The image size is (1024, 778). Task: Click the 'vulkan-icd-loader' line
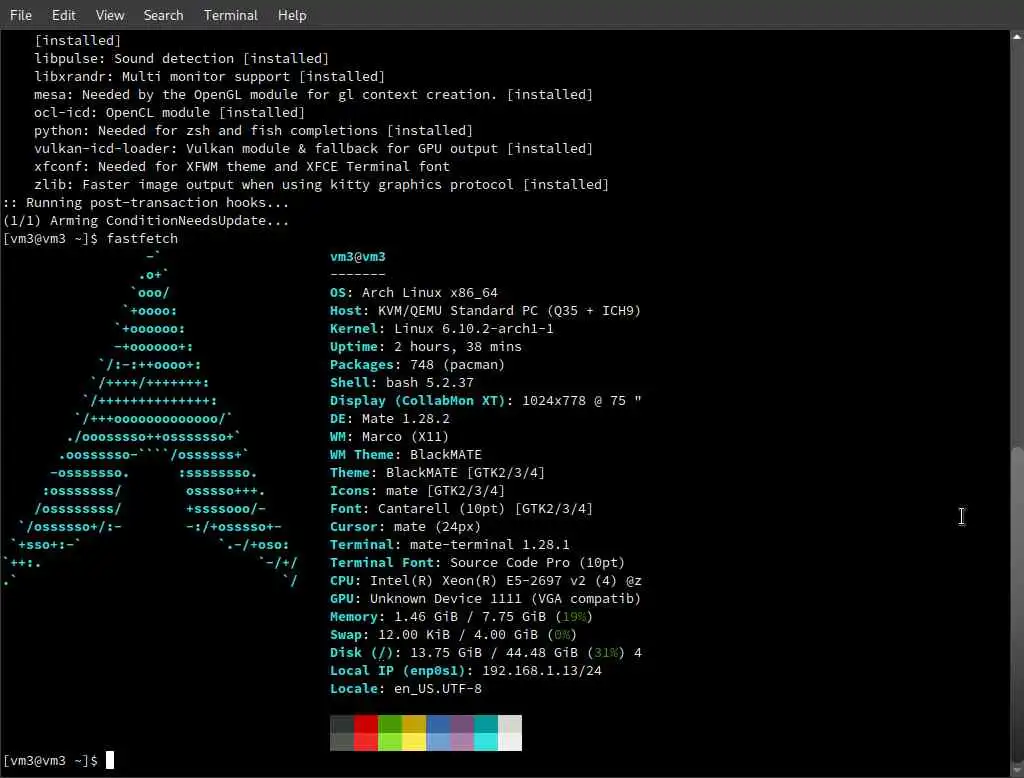(x=313, y=148)
